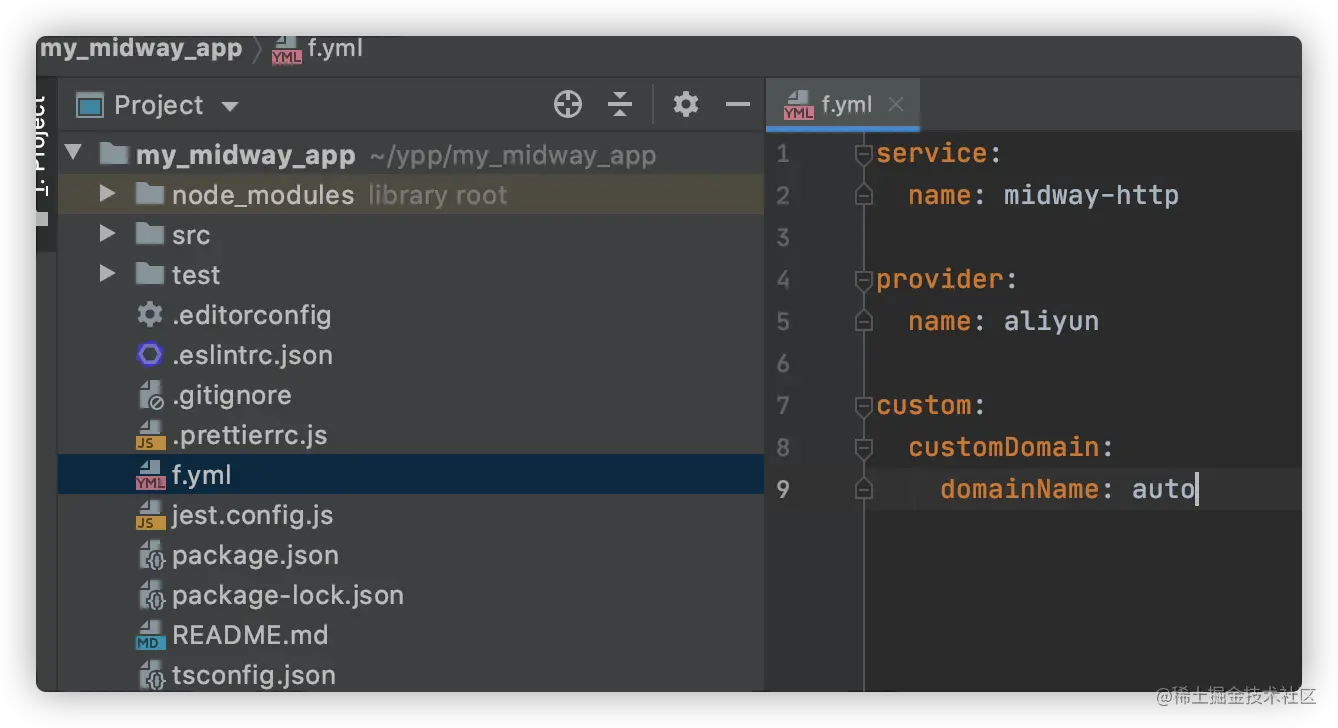The image size is (1338, 728).
Task: Click fold end marker on line 5
Action: (863, 322)
